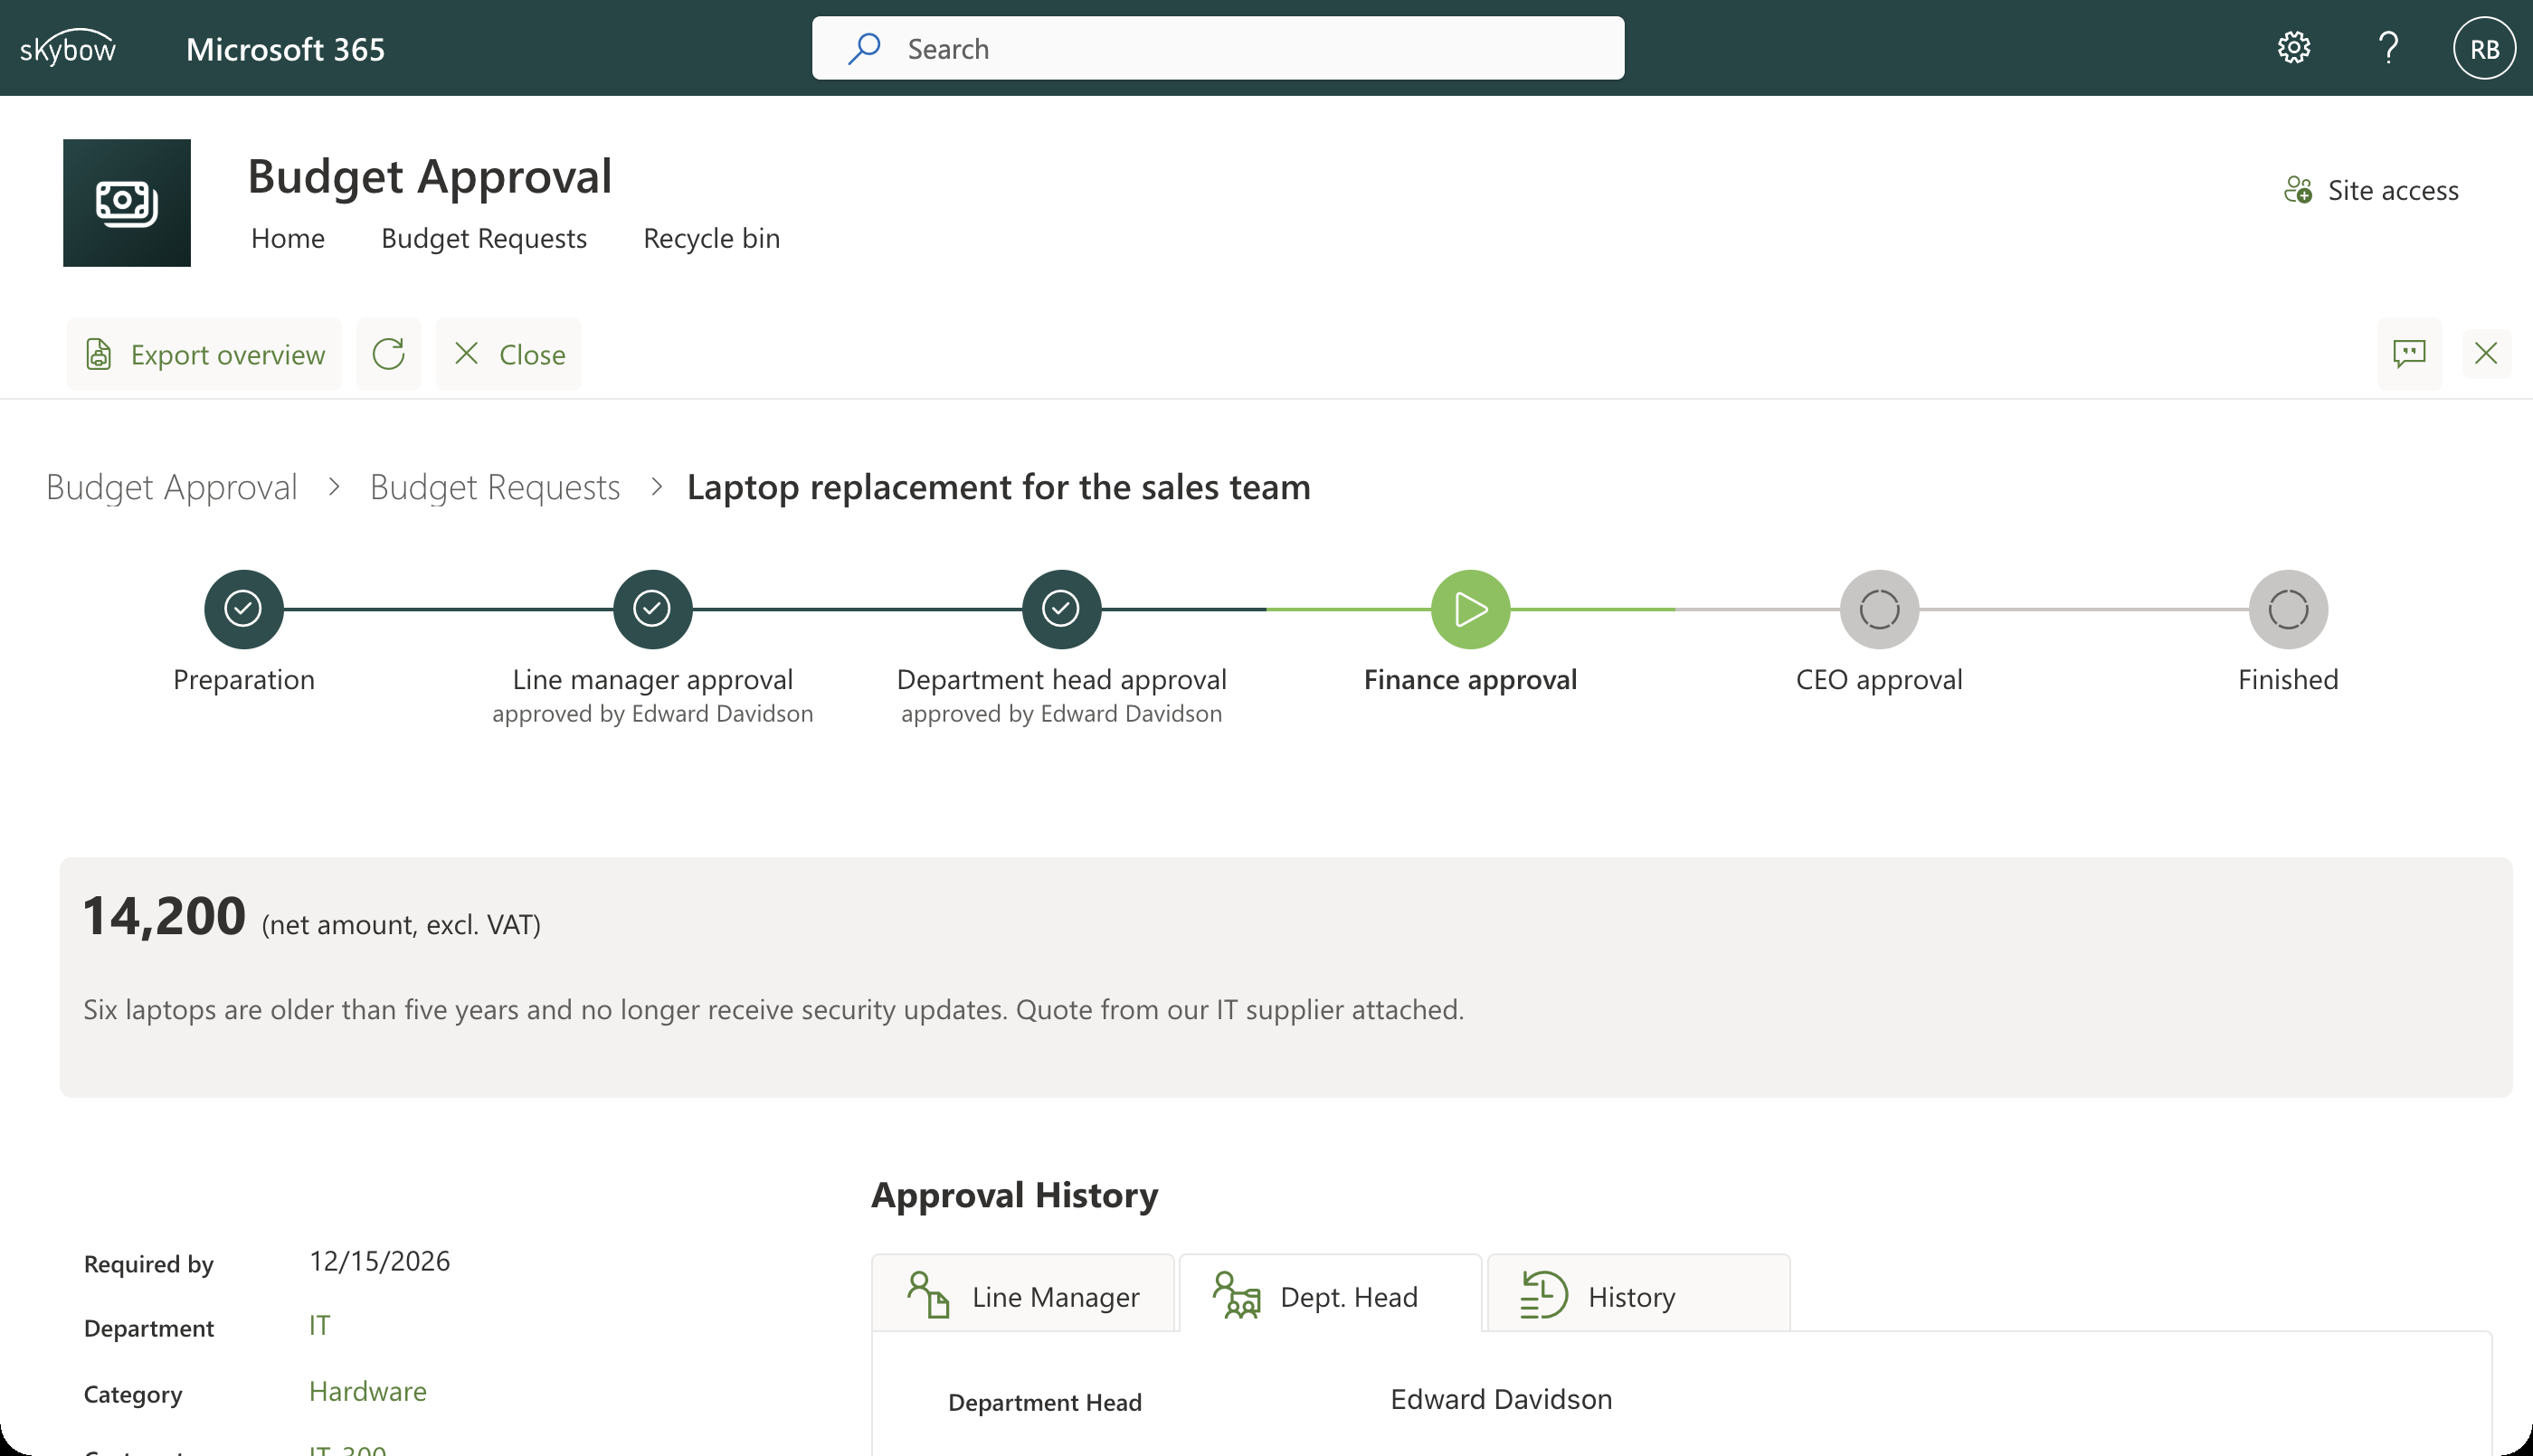The height and width of the screenshot is (1456, 2533).
Task: Click the Approval History heading
Action: tap(1014, 1195)
